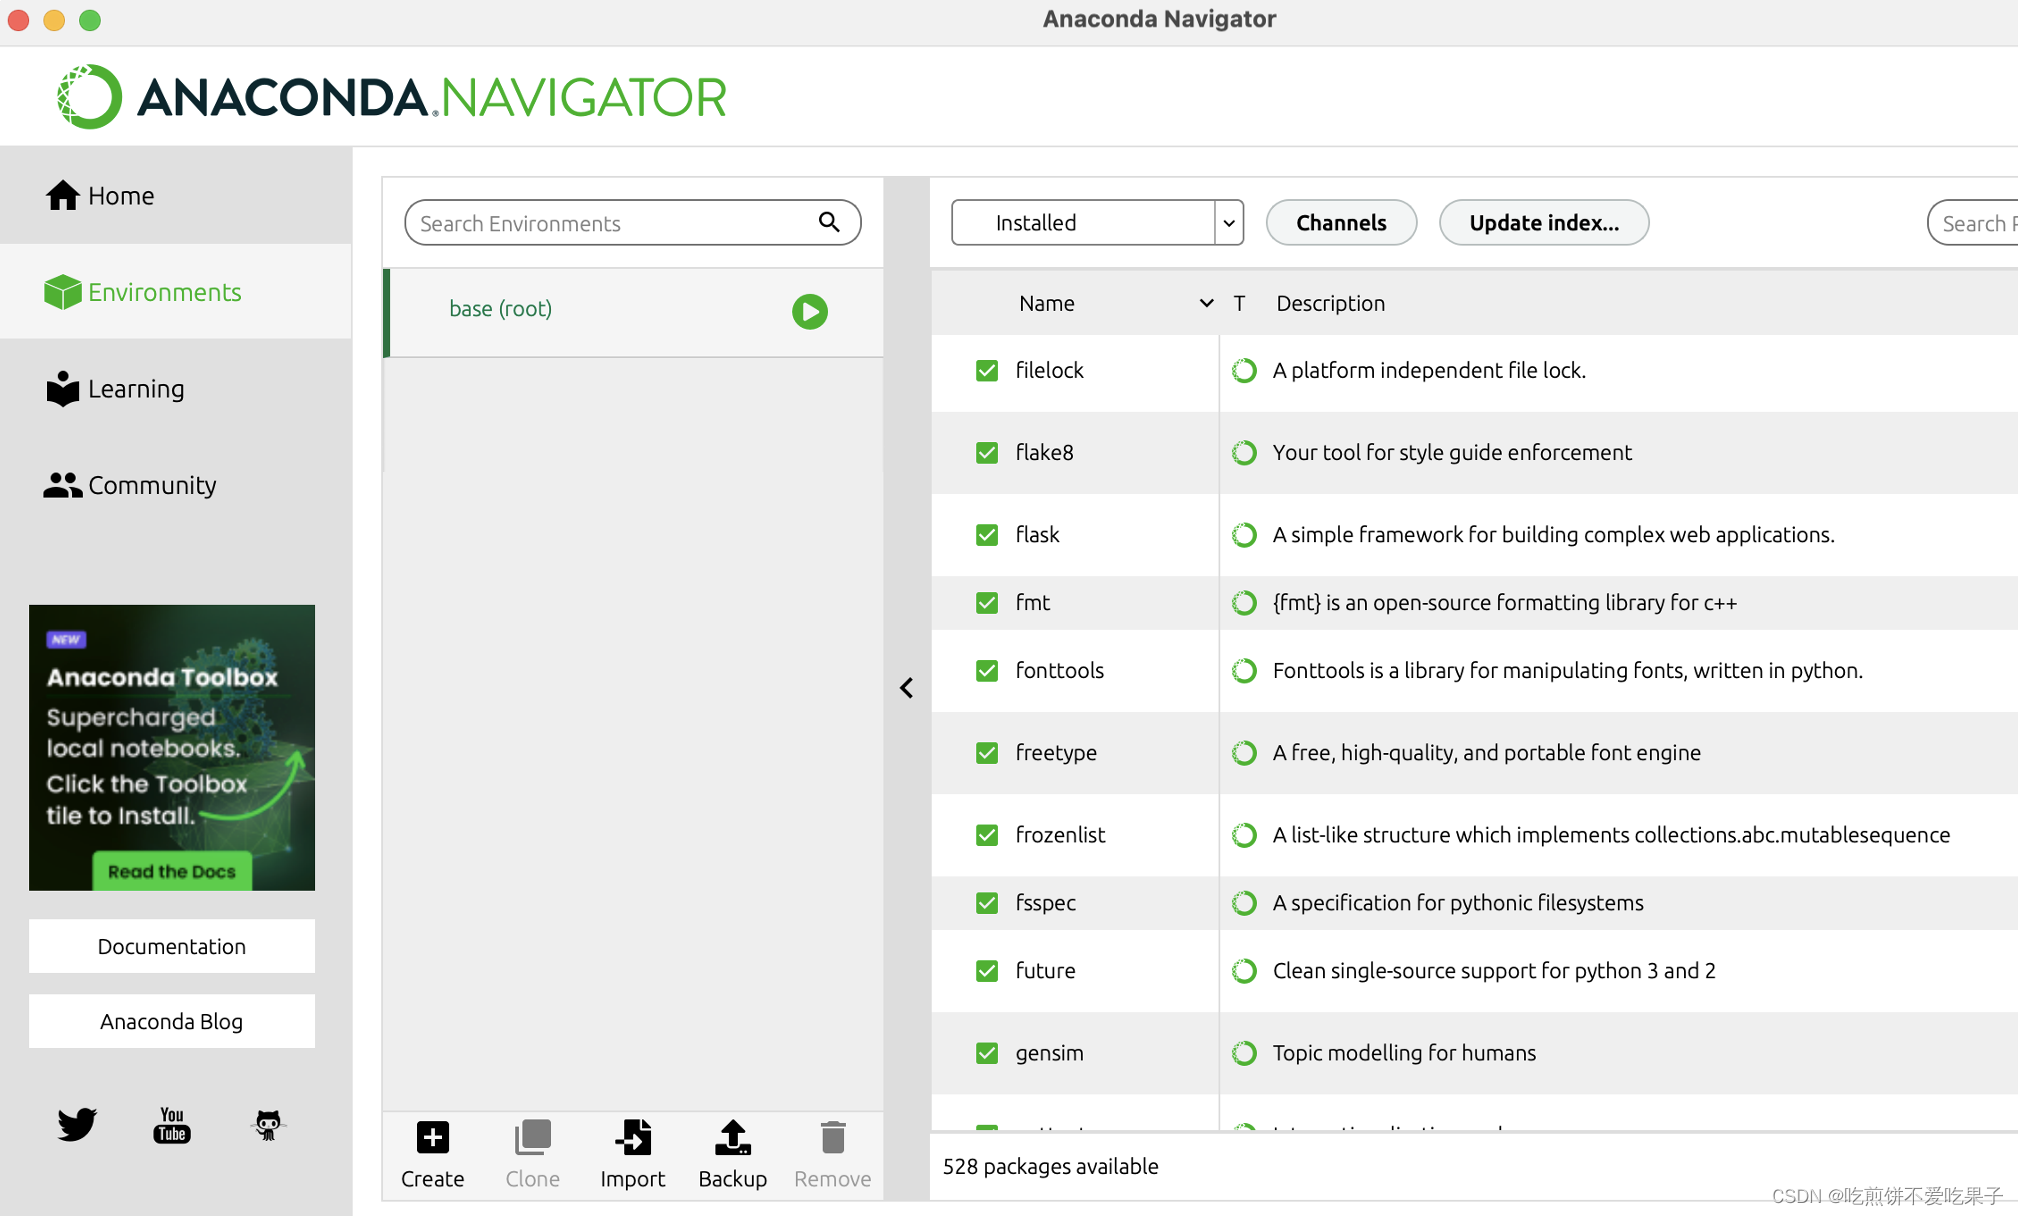
Task: Toggle the filelock package checkbox
Action: click(987, 371)
